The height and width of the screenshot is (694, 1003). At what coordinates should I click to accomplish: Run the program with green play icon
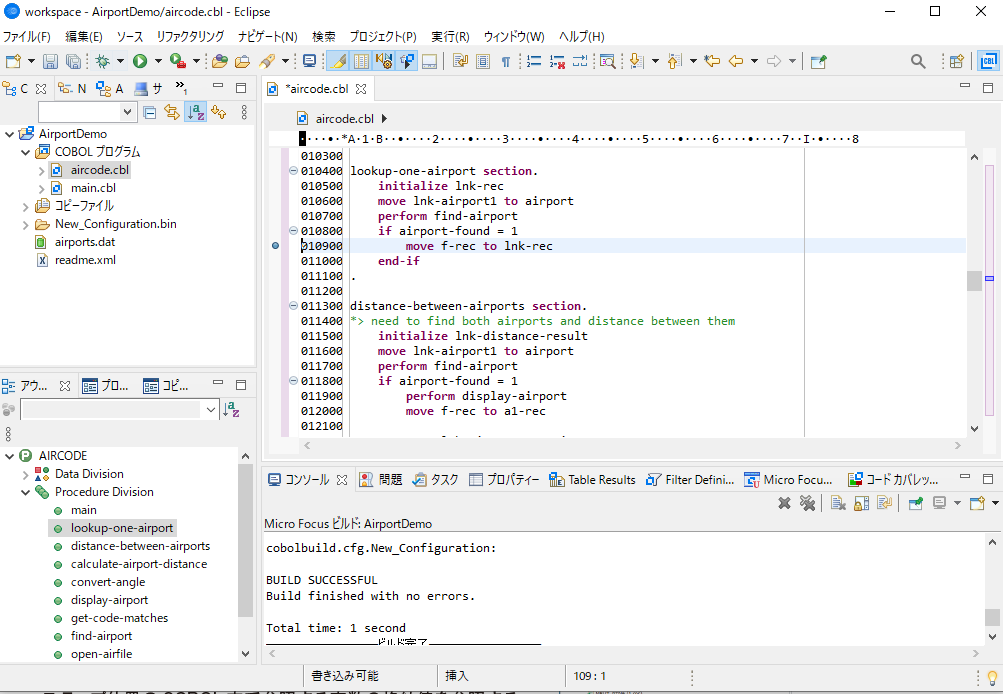coord(139,61)
